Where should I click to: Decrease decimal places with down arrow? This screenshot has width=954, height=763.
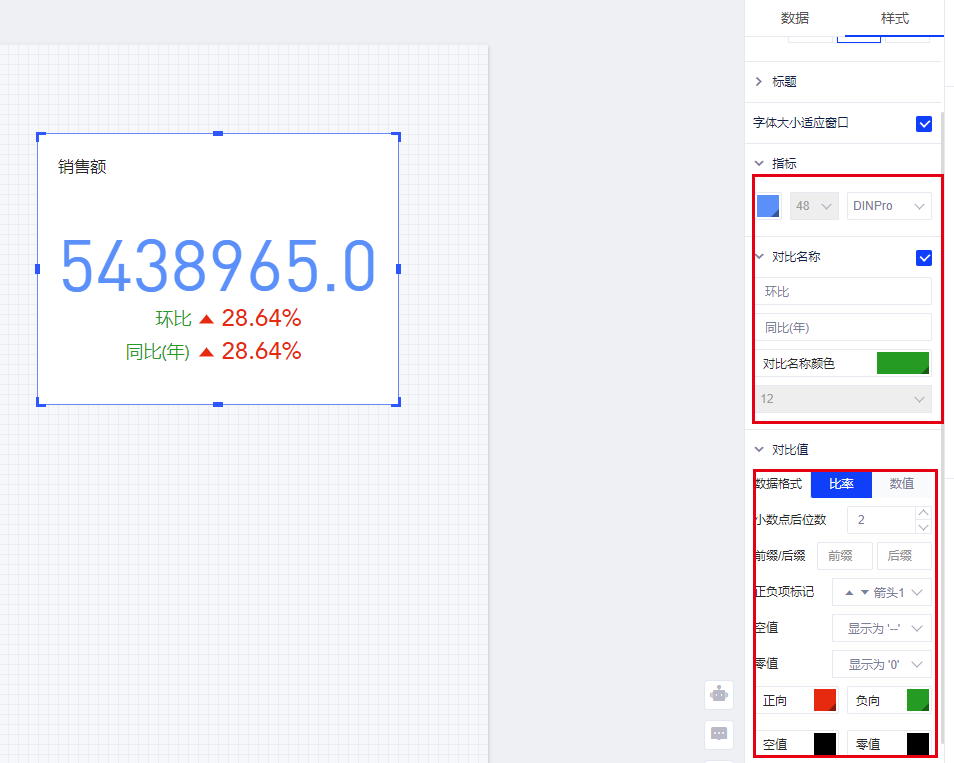click(923, 527)
